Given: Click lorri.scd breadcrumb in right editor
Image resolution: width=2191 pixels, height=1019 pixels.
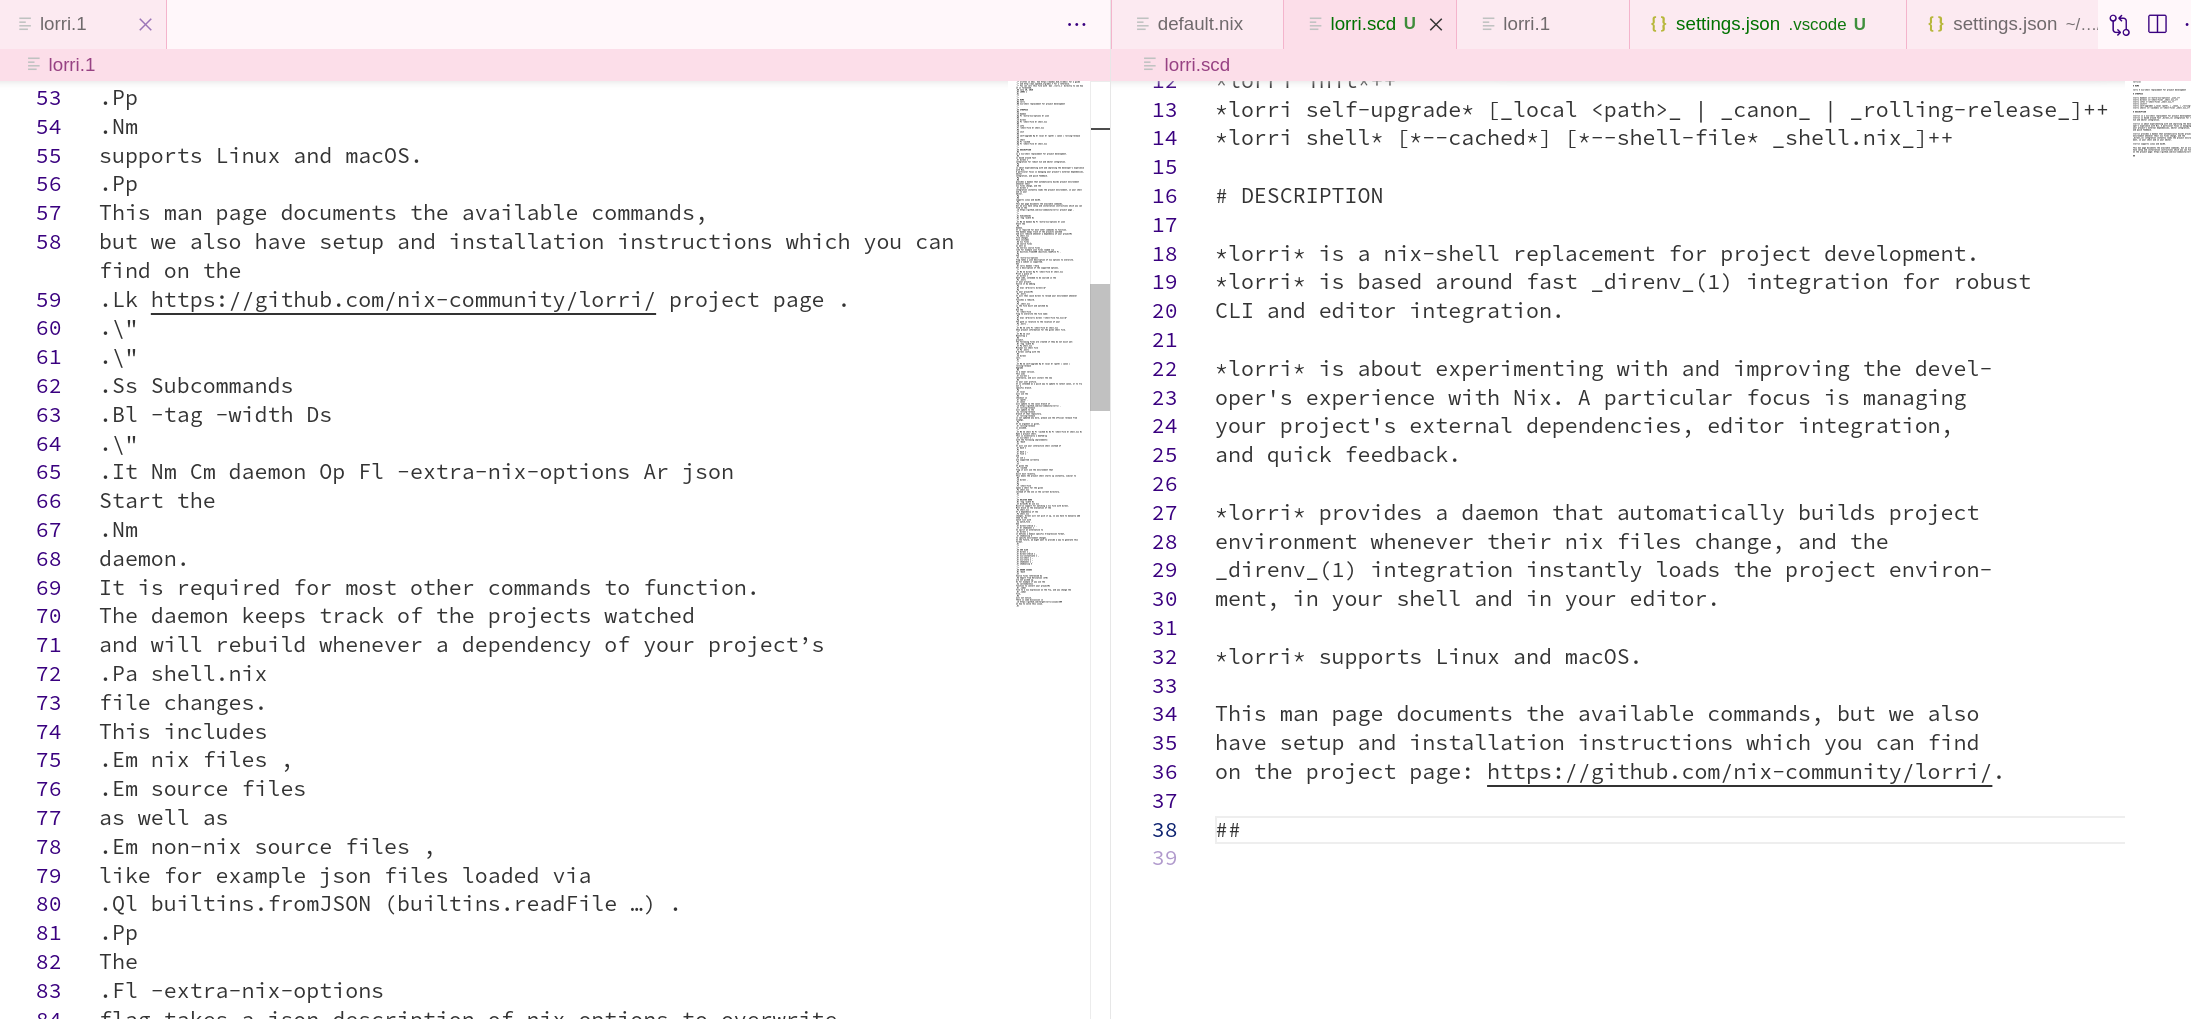Looking at the screenshot, I should pos(1196,65).
